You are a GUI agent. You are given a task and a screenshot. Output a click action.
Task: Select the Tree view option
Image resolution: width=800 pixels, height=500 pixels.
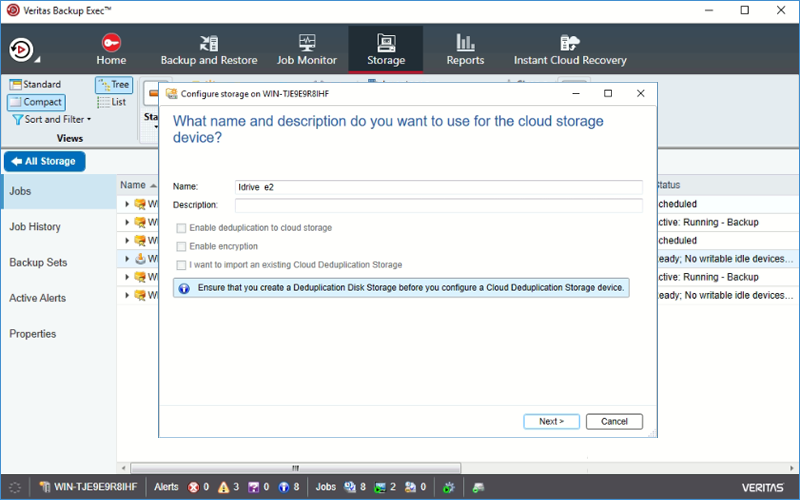[x=114, y=85]
